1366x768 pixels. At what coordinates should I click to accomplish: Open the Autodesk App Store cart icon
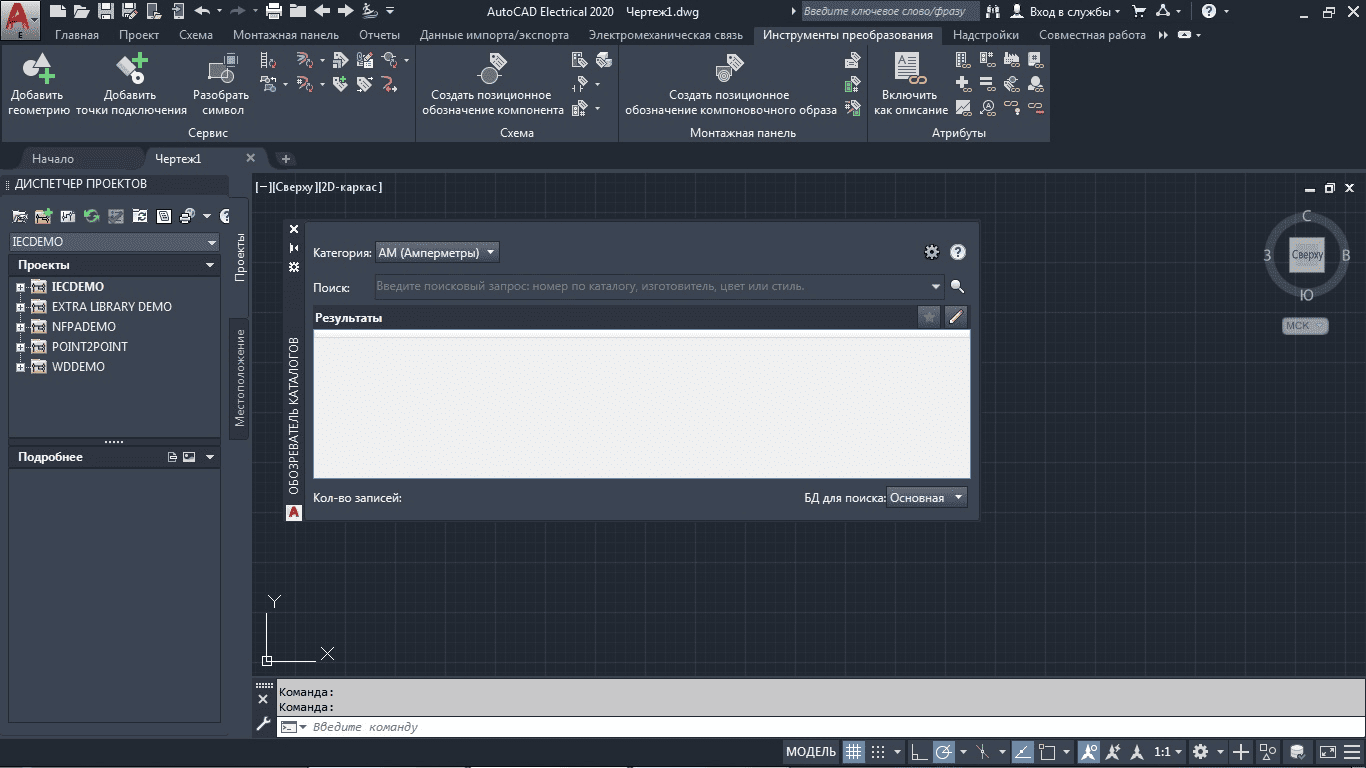click(1139, 11)
